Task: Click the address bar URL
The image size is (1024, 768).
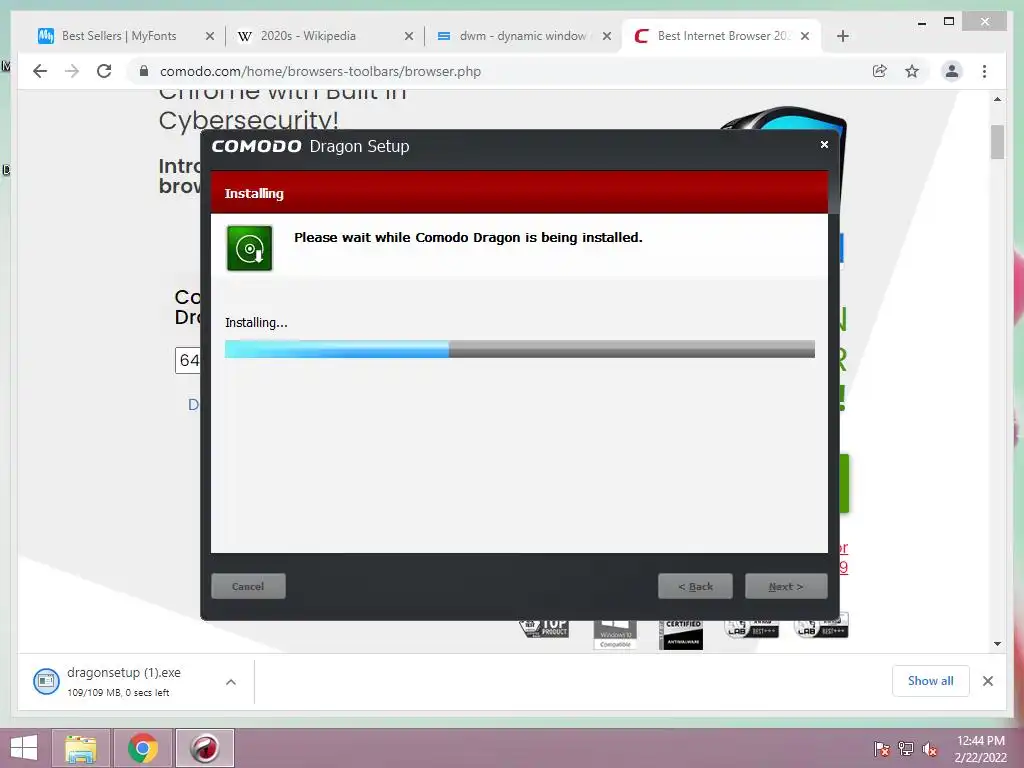Action: [320, 71]
